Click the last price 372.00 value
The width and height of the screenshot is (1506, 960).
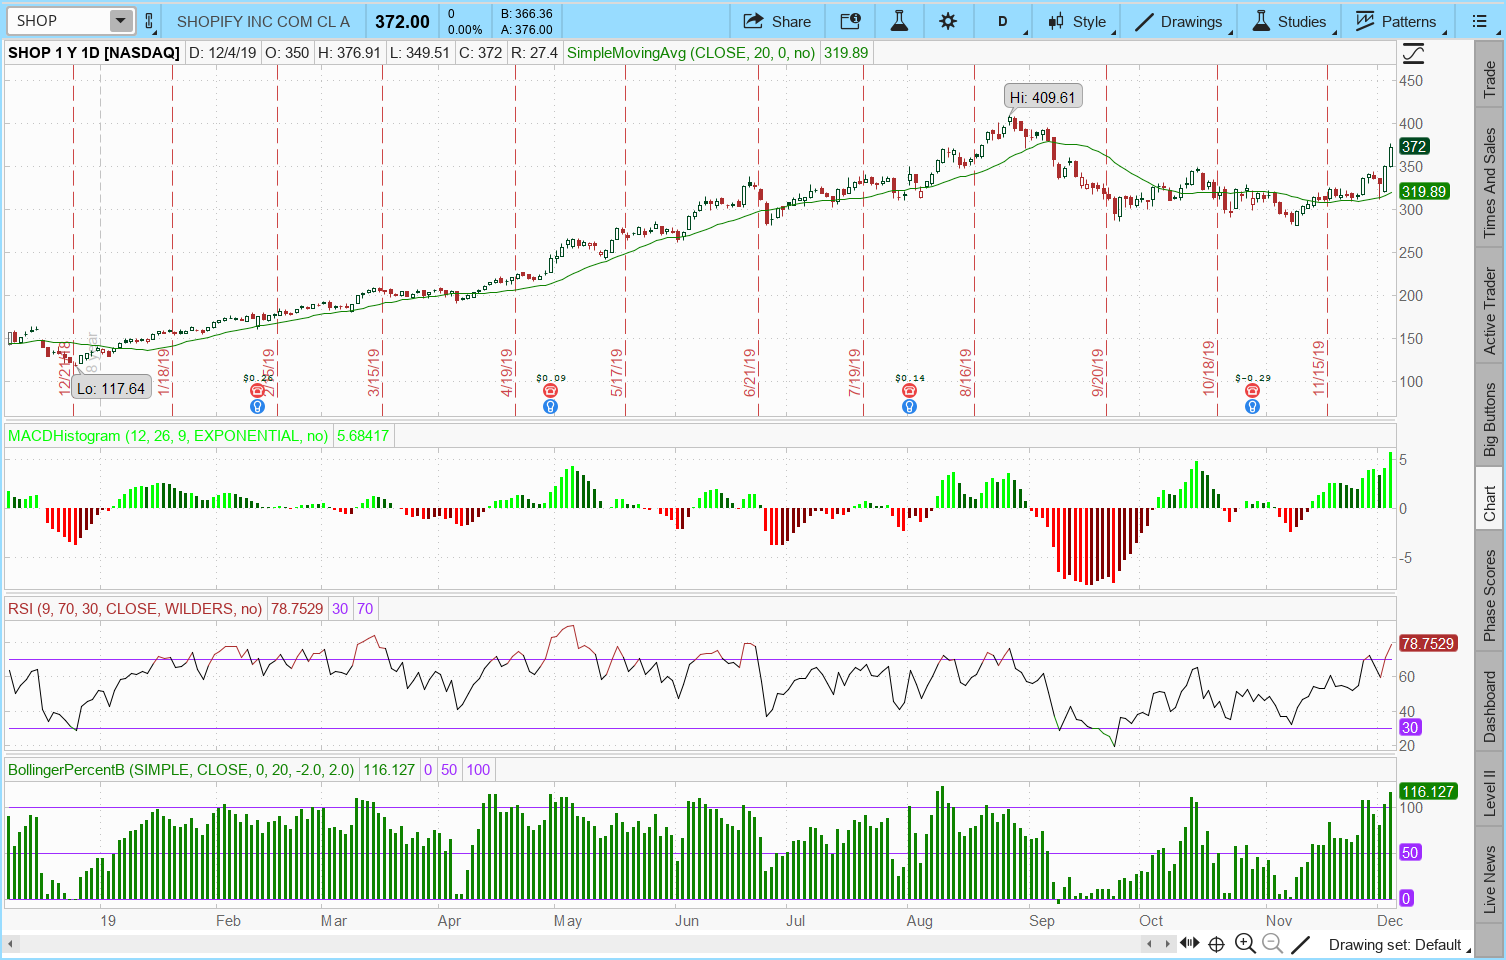tap(402, 22)
